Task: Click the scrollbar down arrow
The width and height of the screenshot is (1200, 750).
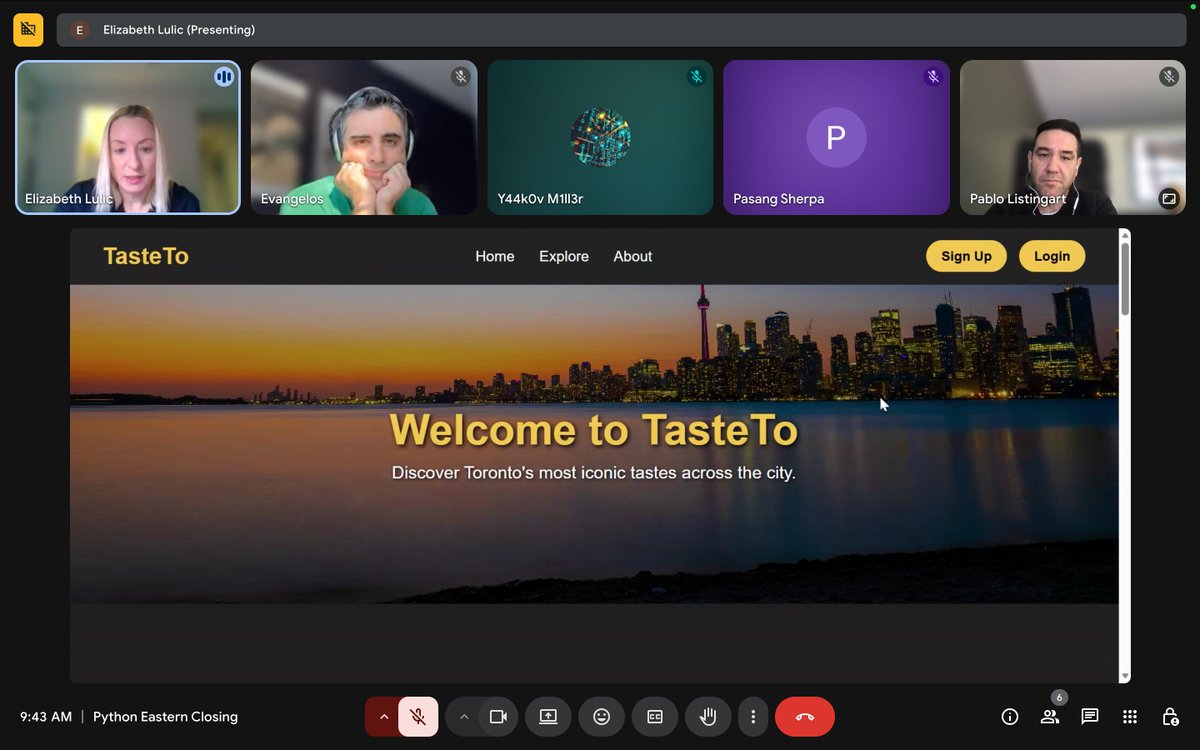Action: (1125, 677)
